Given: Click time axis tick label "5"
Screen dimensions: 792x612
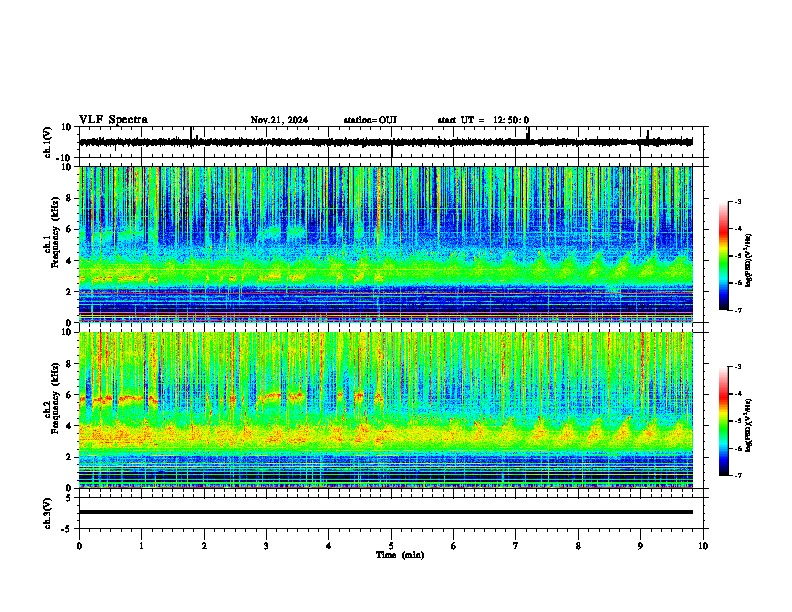Looking at the screenshot, I should click(x=391, y=546).
